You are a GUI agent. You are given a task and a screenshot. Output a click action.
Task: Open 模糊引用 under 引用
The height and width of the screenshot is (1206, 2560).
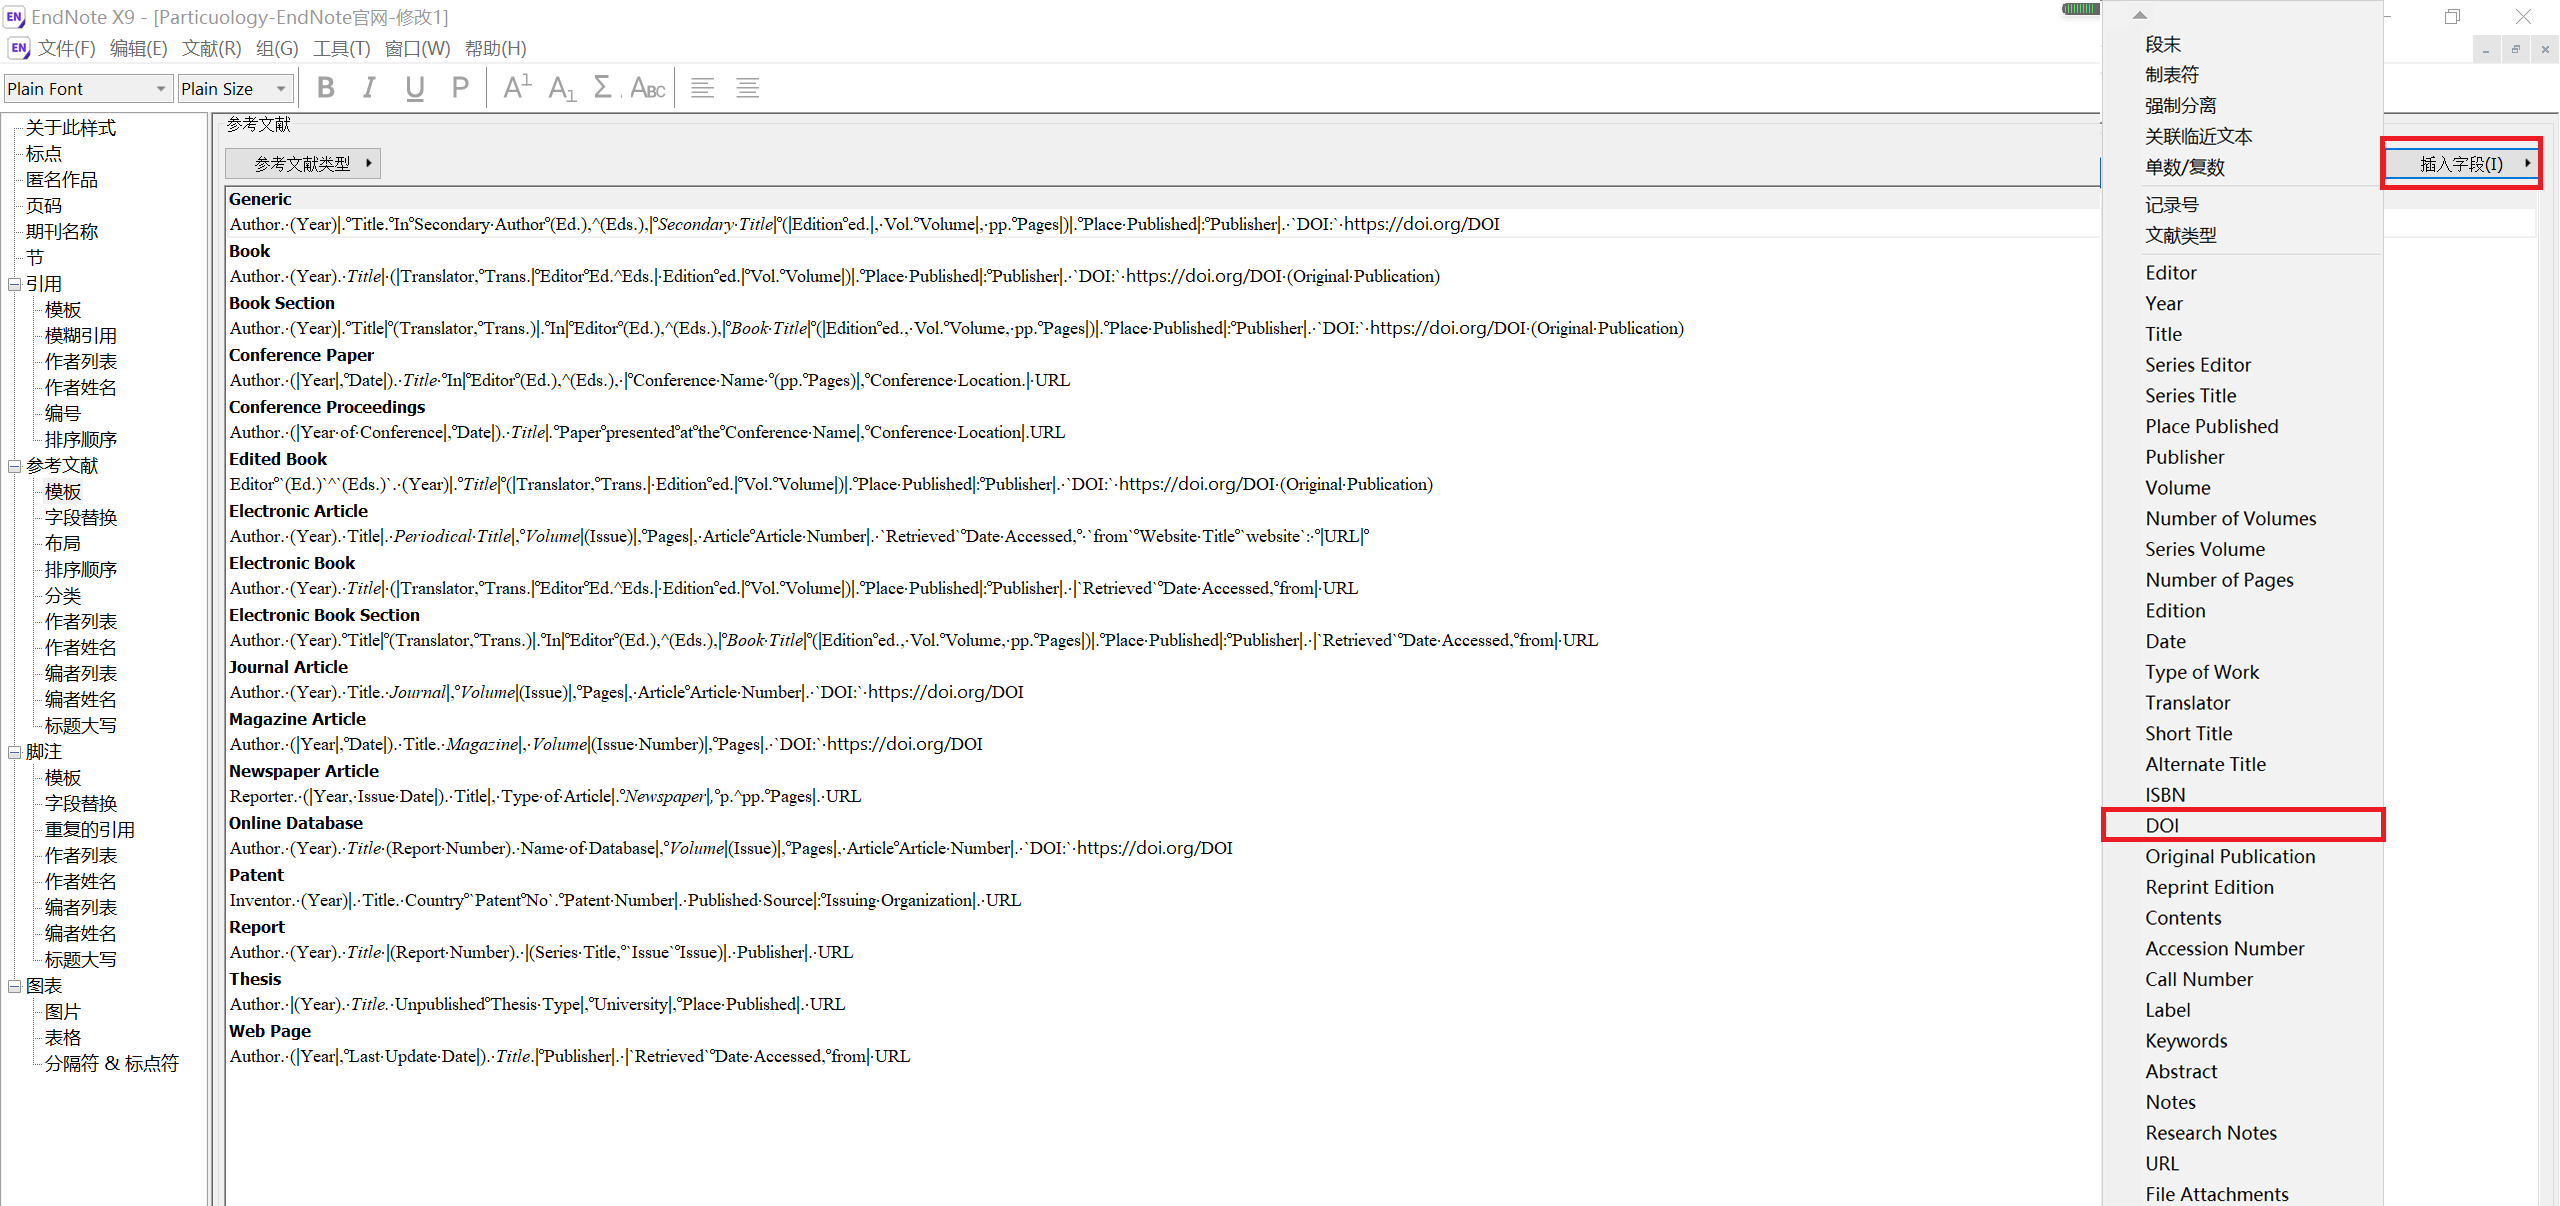tap(81, 336)
